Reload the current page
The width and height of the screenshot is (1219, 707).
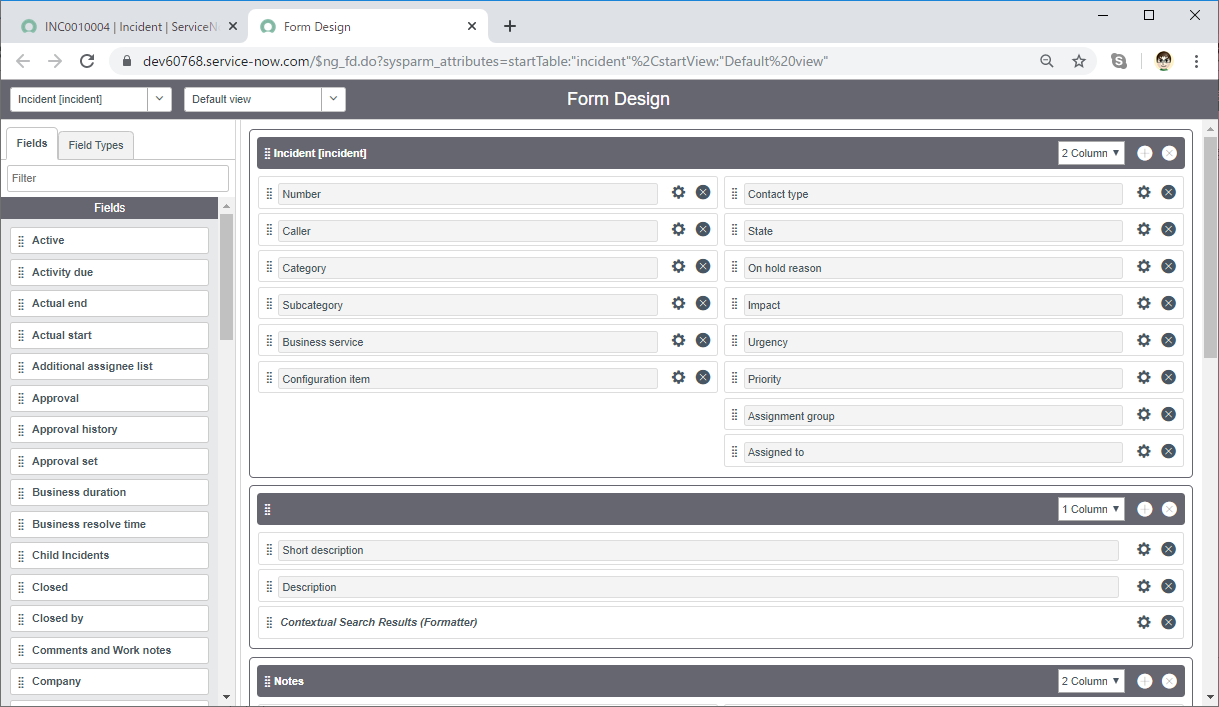(x=87, y=61)
